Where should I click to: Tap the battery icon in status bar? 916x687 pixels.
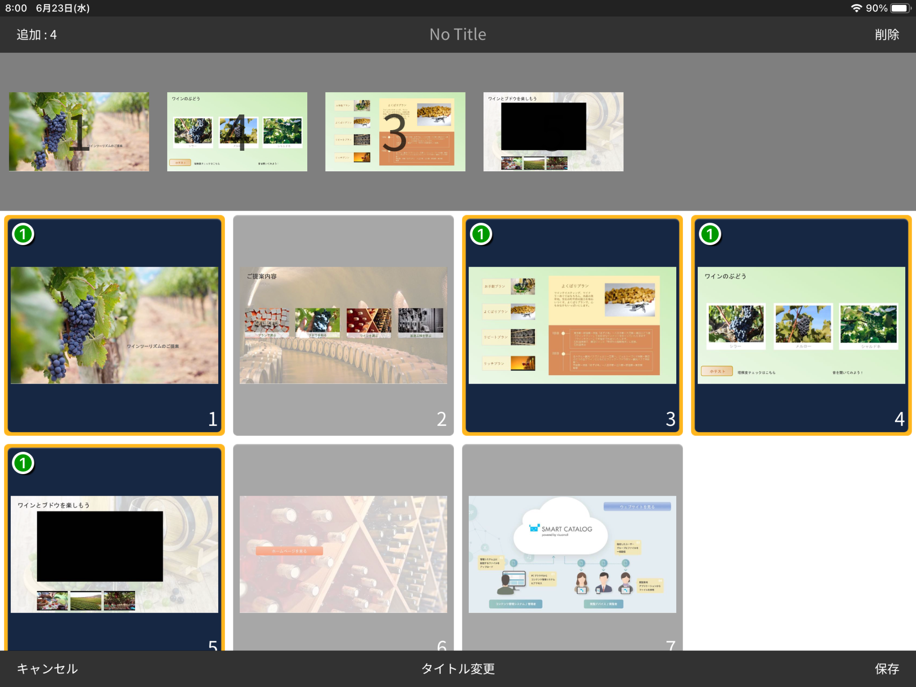tap(899, 8)
